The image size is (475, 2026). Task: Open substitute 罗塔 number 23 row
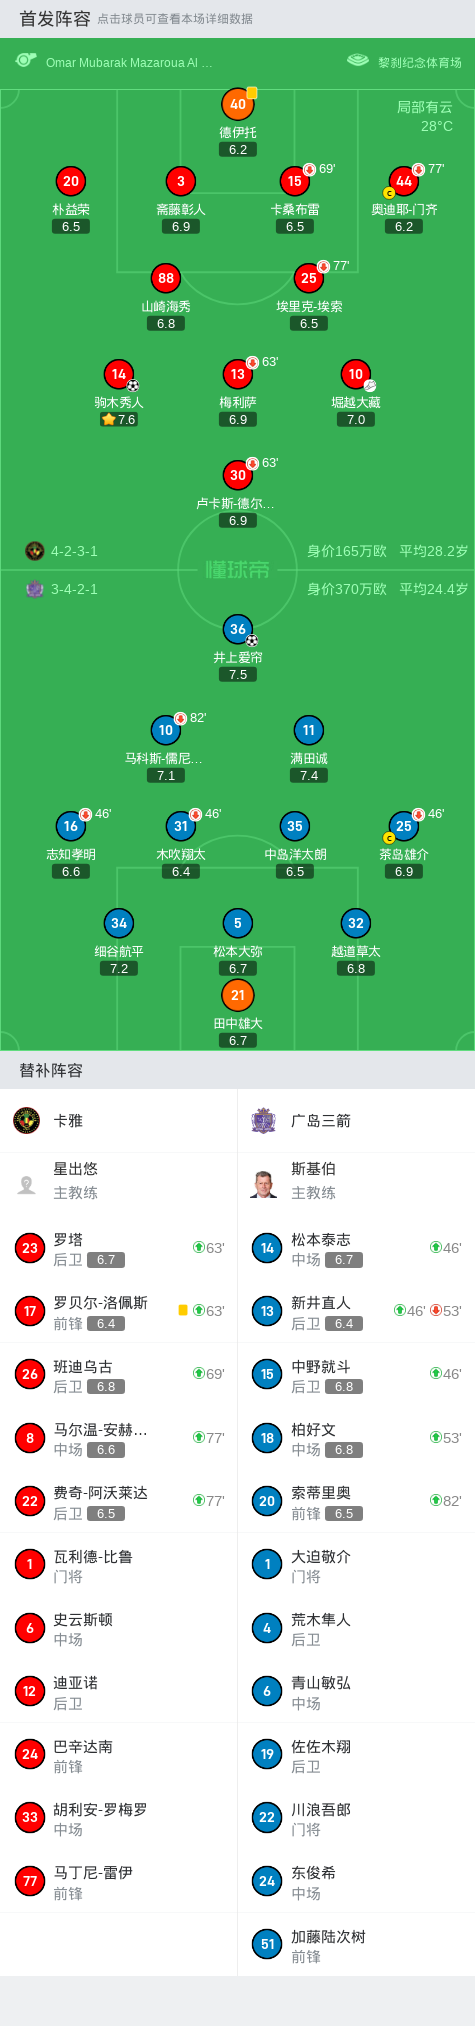click(x=119, y=1248)
